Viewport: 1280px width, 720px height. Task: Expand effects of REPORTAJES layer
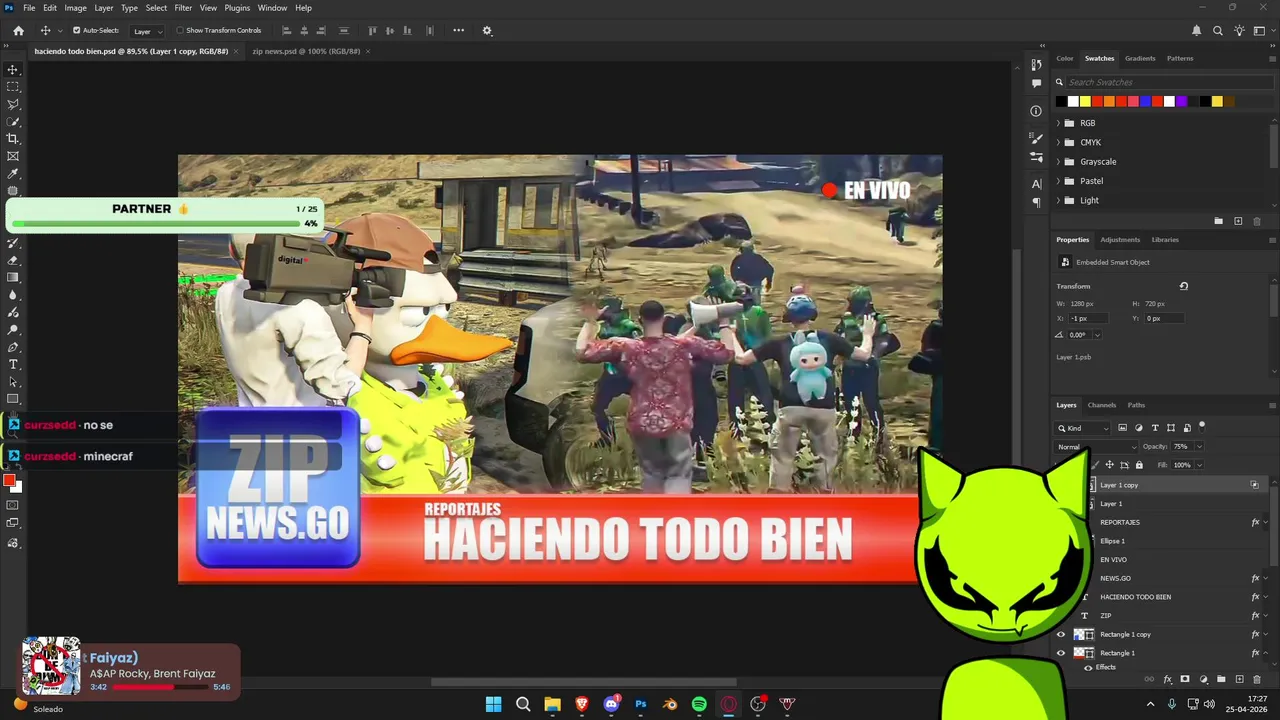[1267, 522]
